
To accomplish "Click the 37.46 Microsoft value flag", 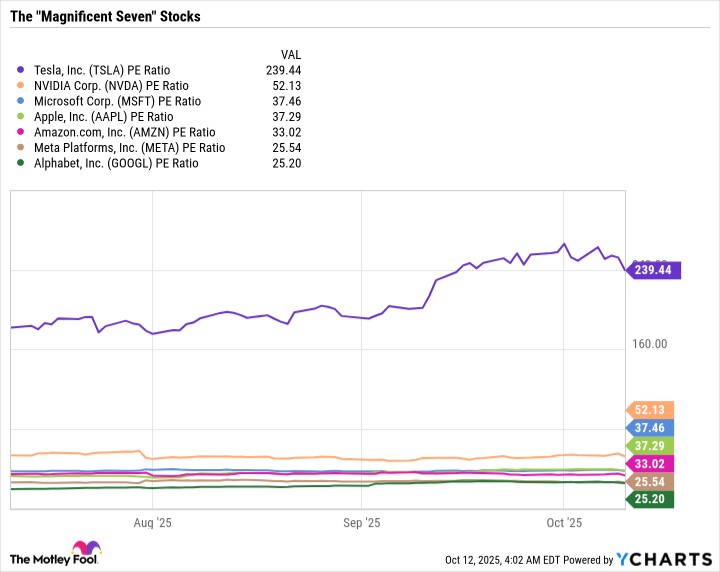I will click(x=652, y=427).
